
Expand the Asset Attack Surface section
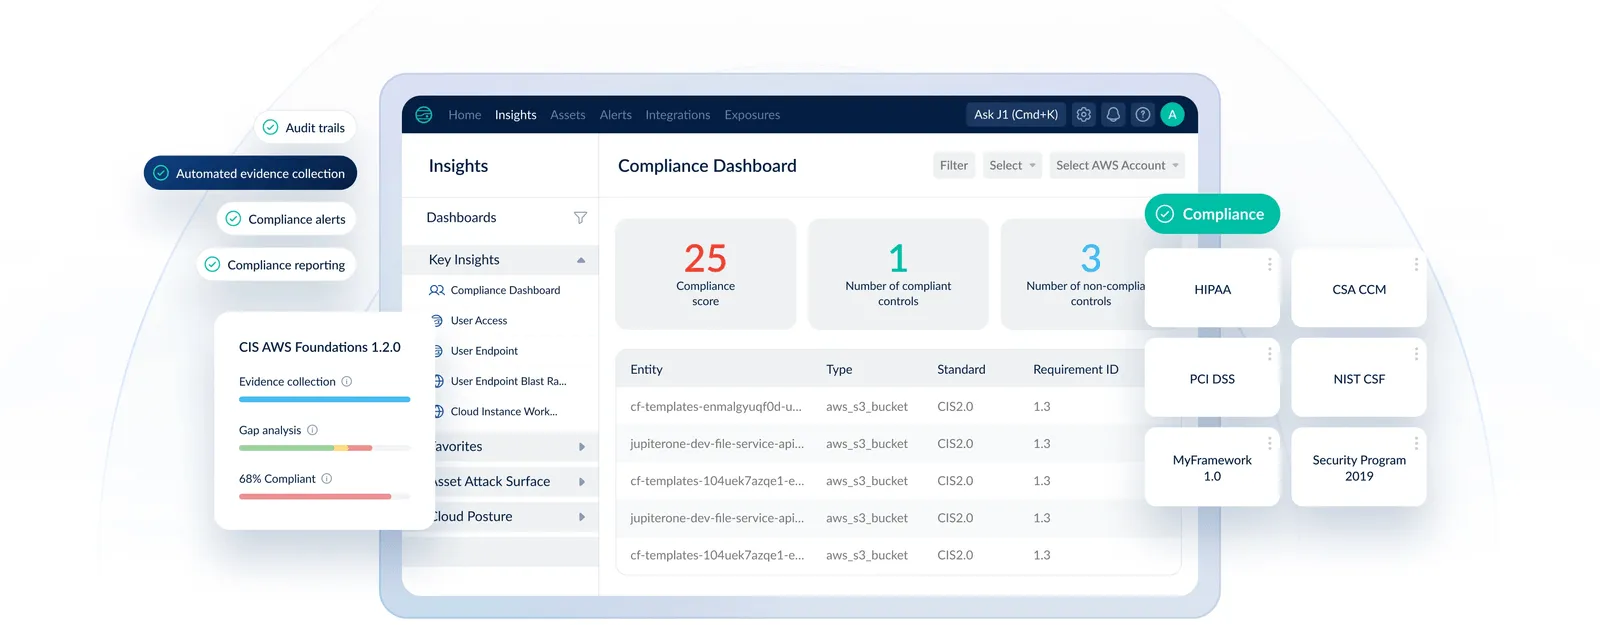coord(581,482)
